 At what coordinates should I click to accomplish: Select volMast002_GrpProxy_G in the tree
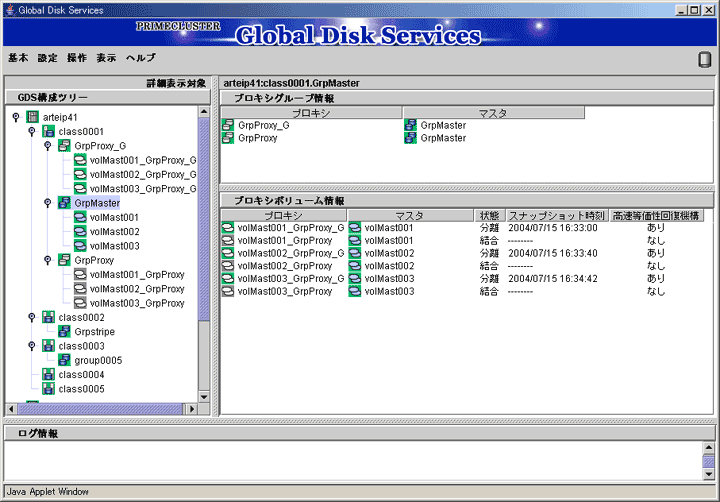coord(143,174)
